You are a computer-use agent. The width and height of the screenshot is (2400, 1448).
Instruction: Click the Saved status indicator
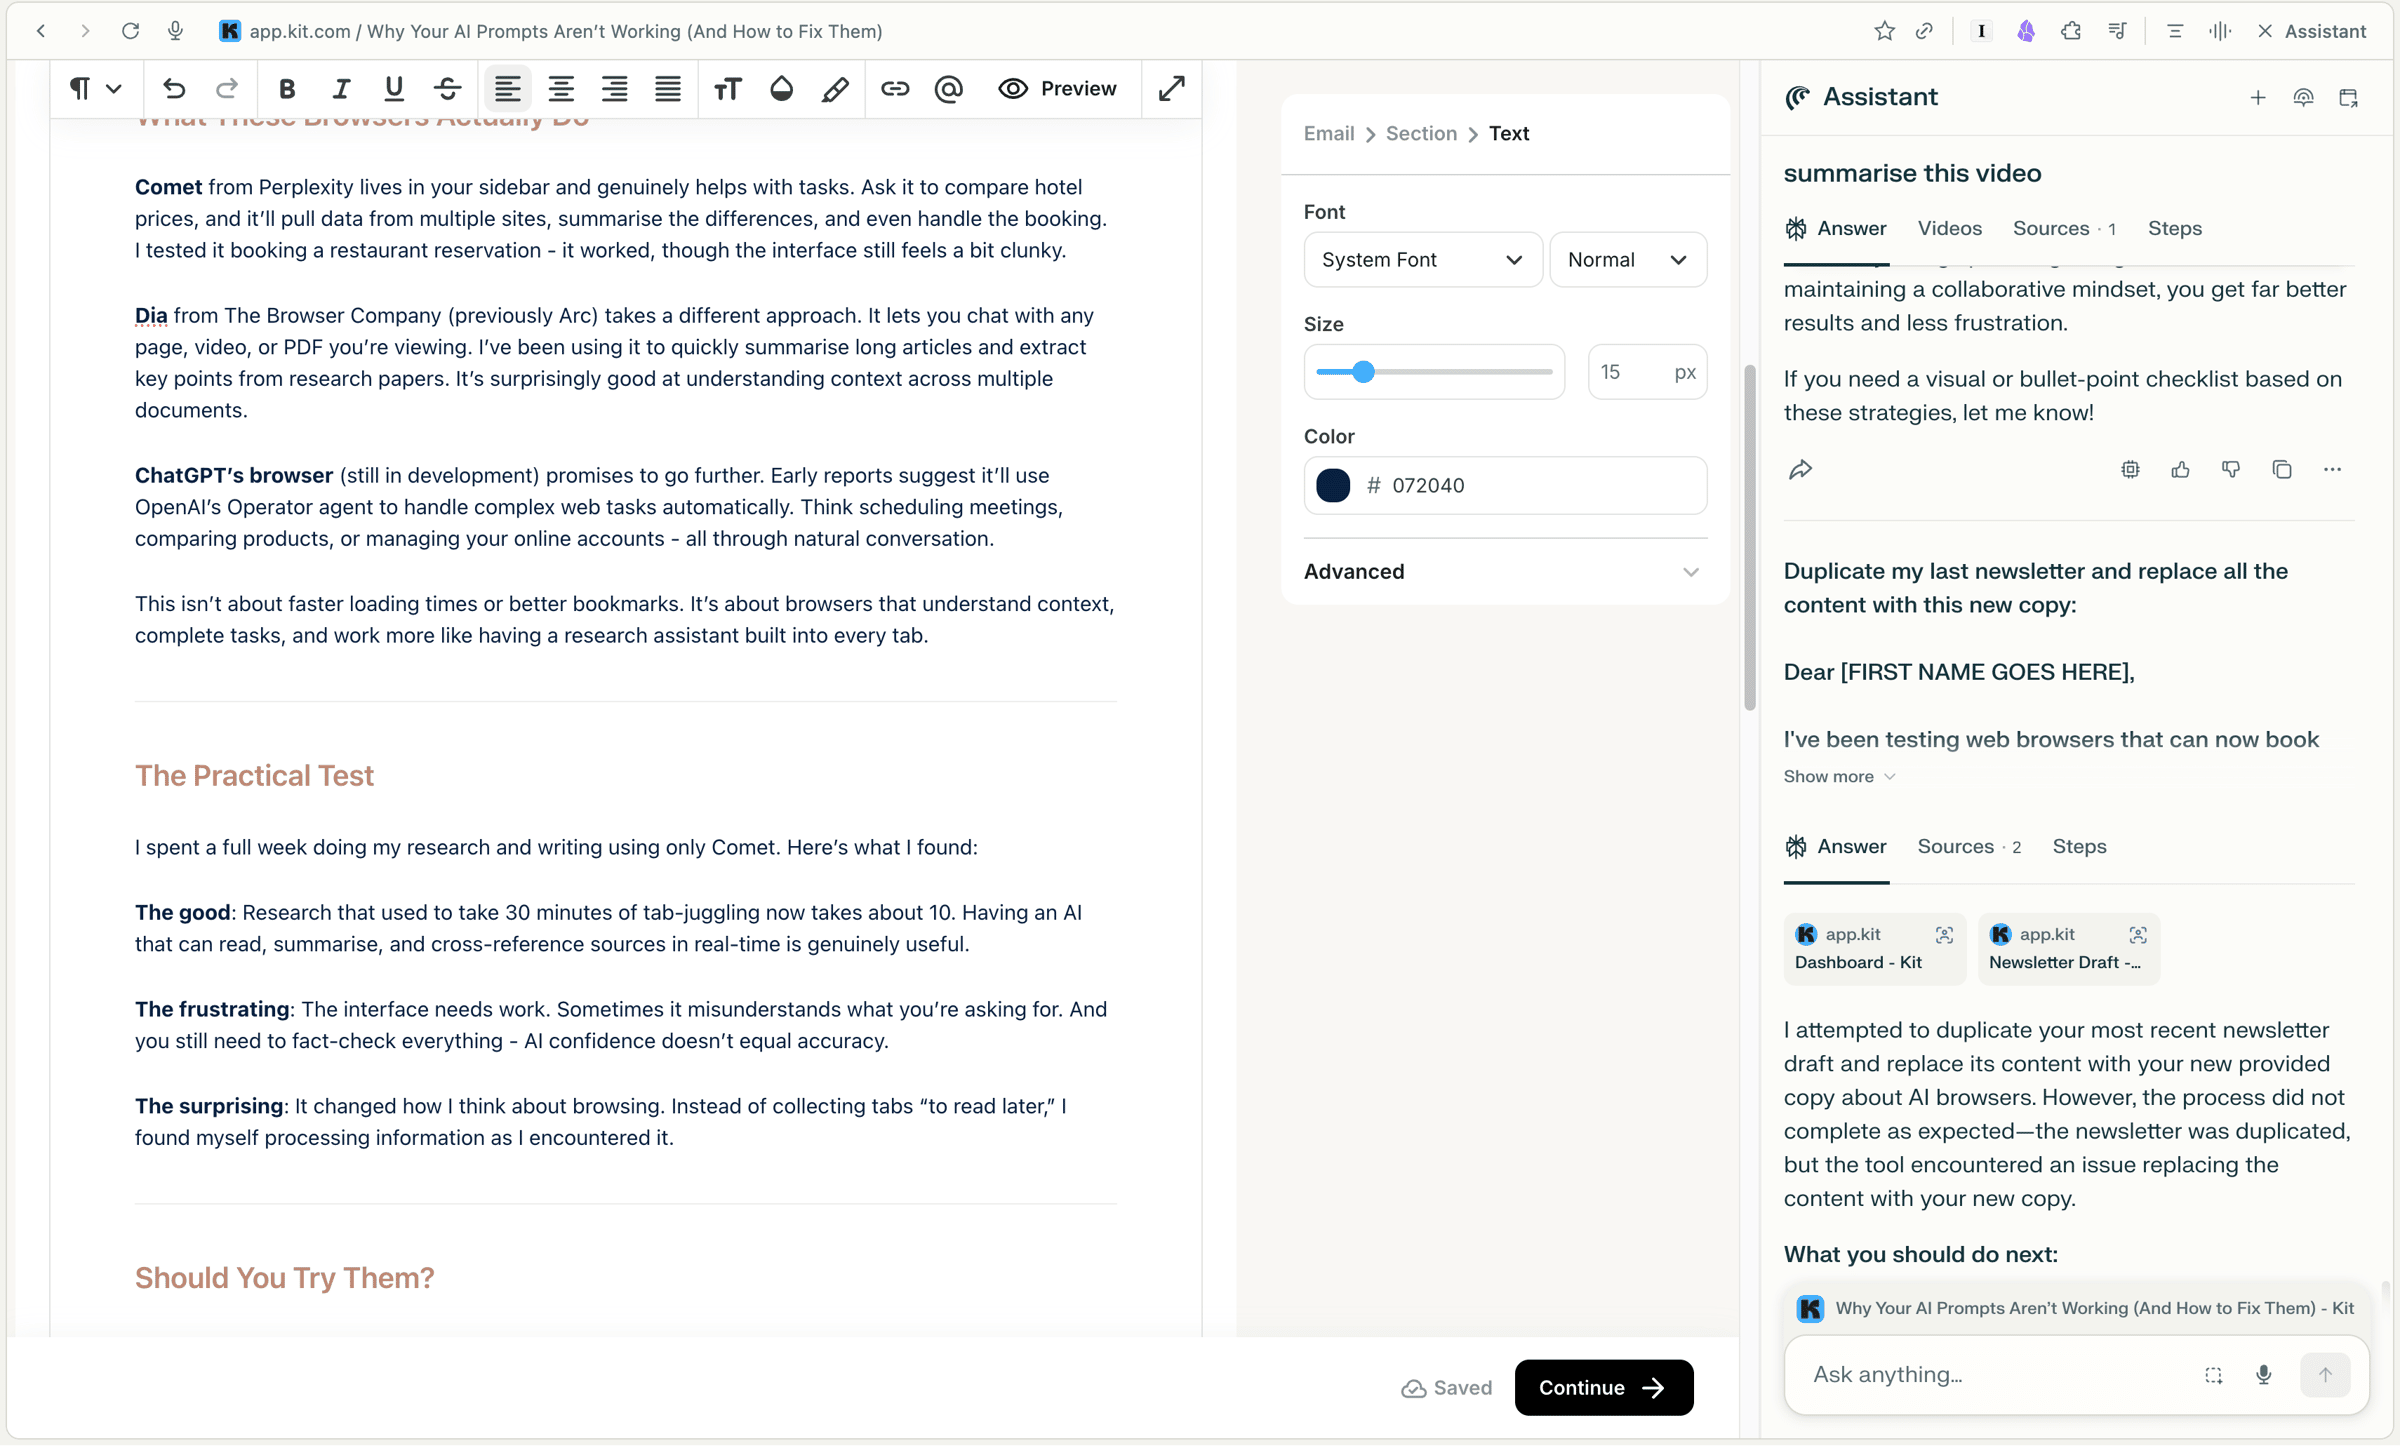1446,1388
